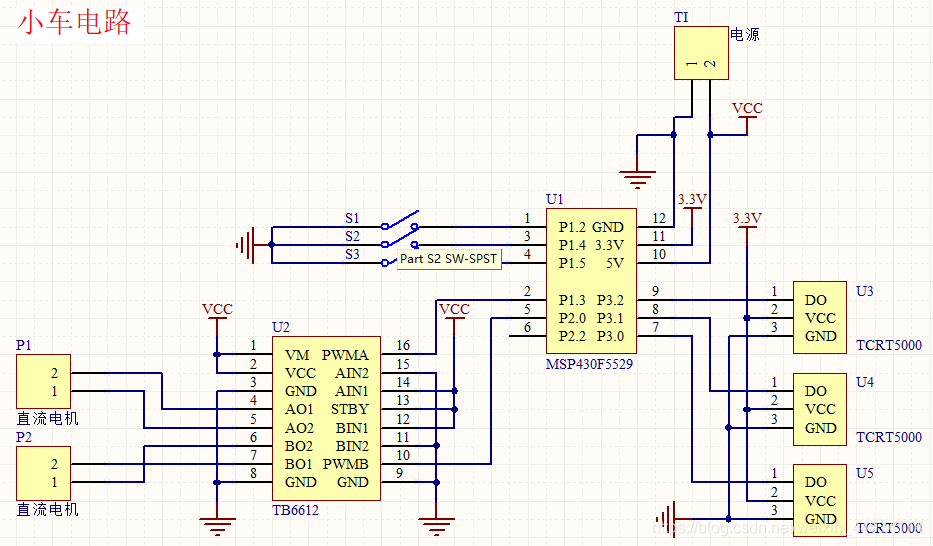The image size is (933, 546).
Task: Click the "S2" switch label
Action: coord(352,236)
